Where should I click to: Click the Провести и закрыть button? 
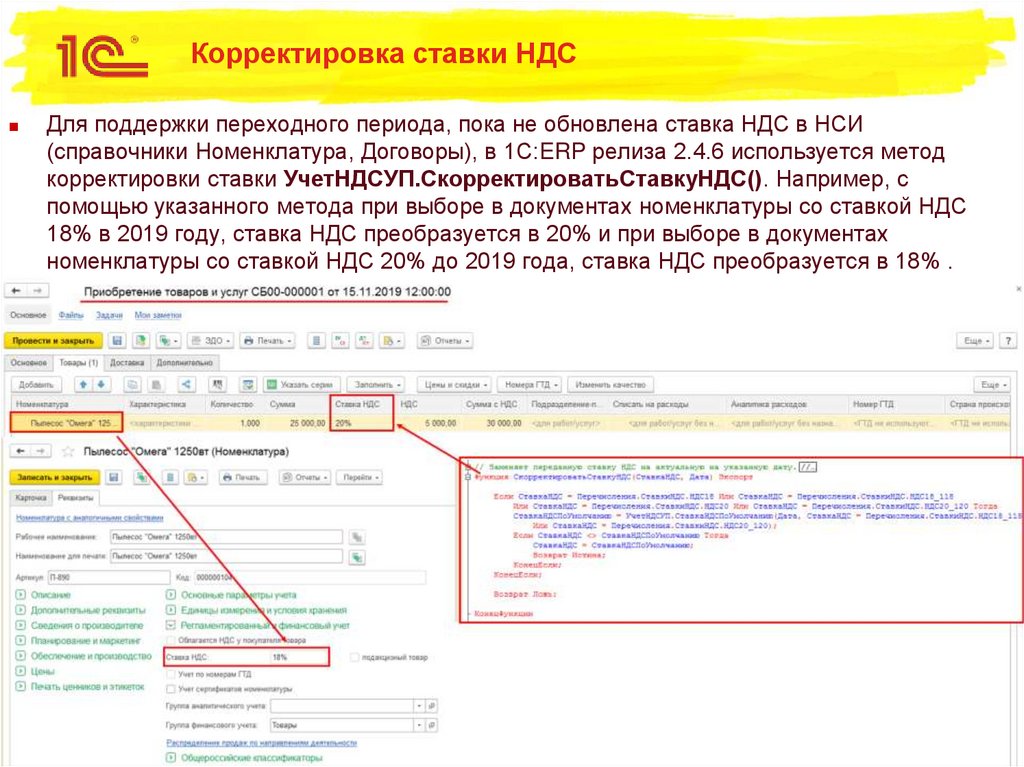click(54, 340)
